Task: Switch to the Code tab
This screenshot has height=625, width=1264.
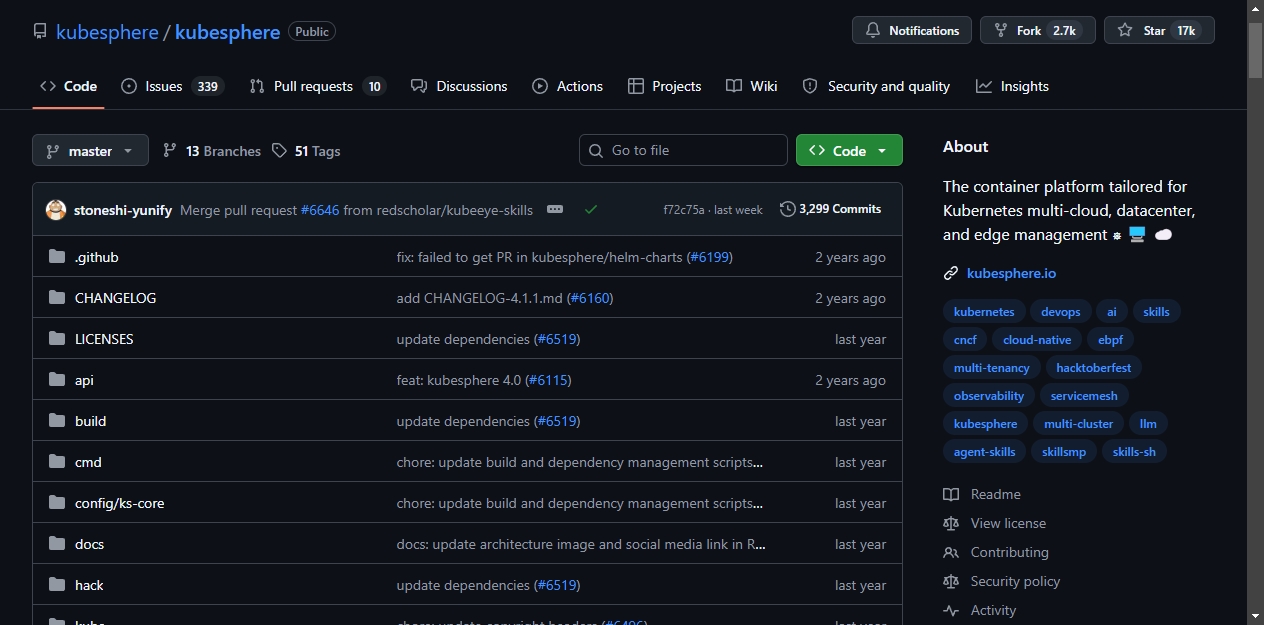Action: 68,86
